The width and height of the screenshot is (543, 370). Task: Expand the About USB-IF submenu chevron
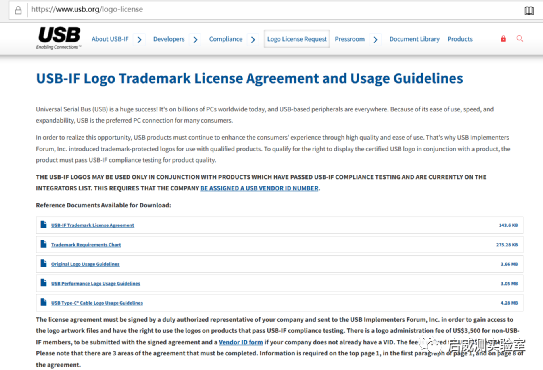(x=139, y=39)
